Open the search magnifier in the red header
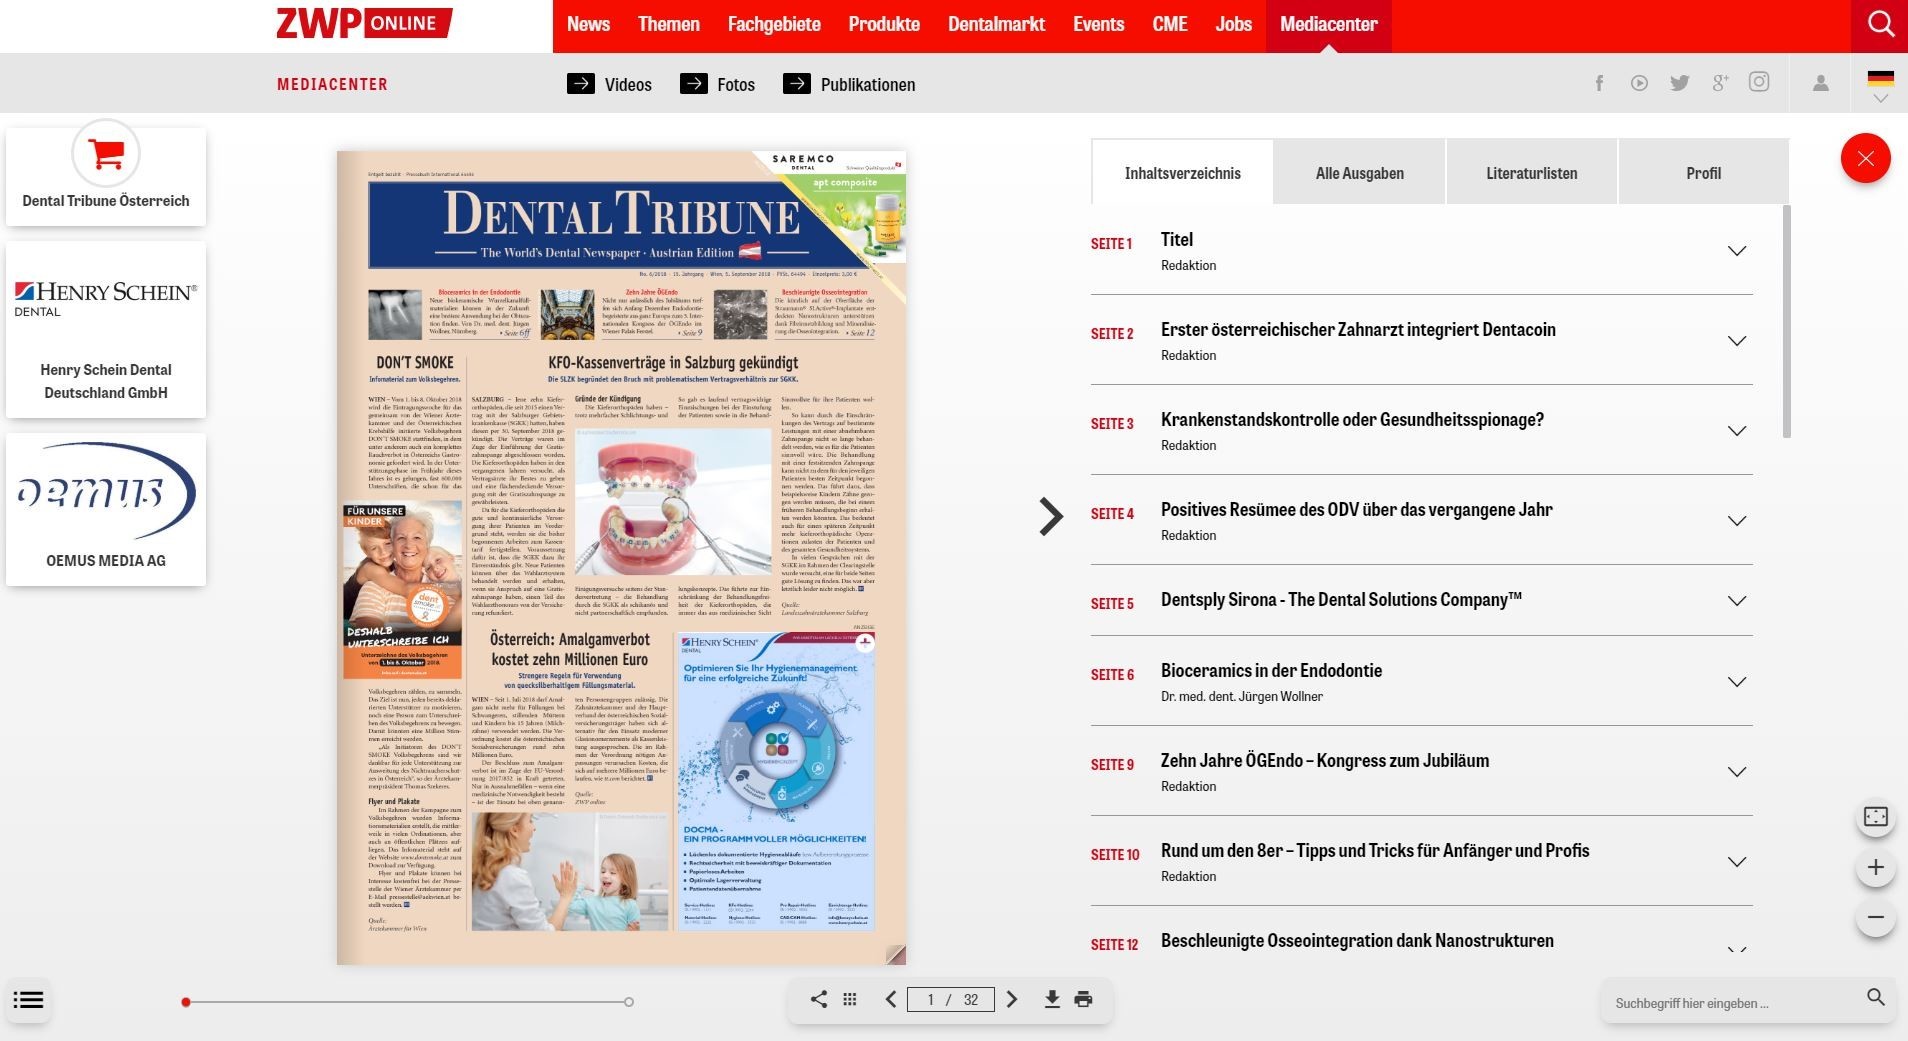The height and width of the screenshot is (1041, 1908). click(x=1880, y=24)
